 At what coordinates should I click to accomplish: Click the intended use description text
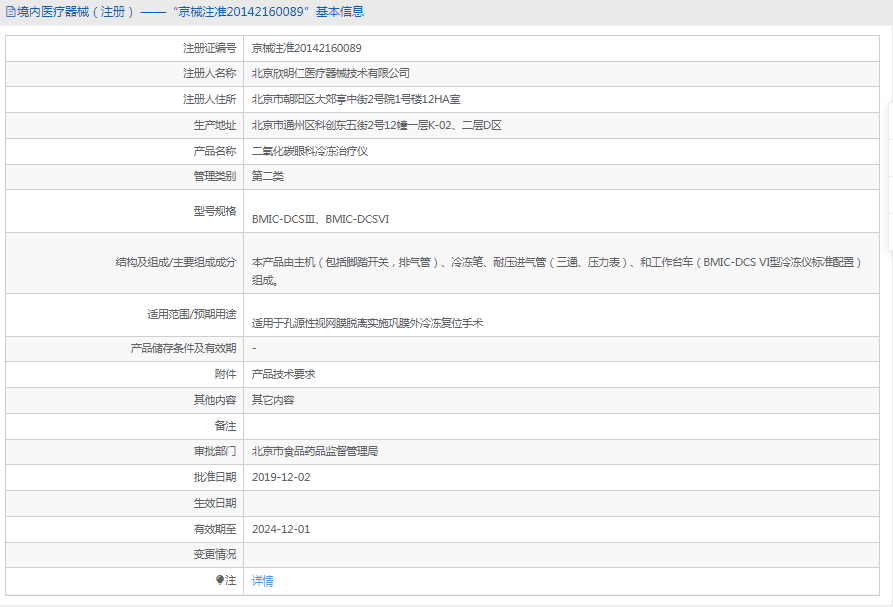pyautogui.click(x=367, y=323)
